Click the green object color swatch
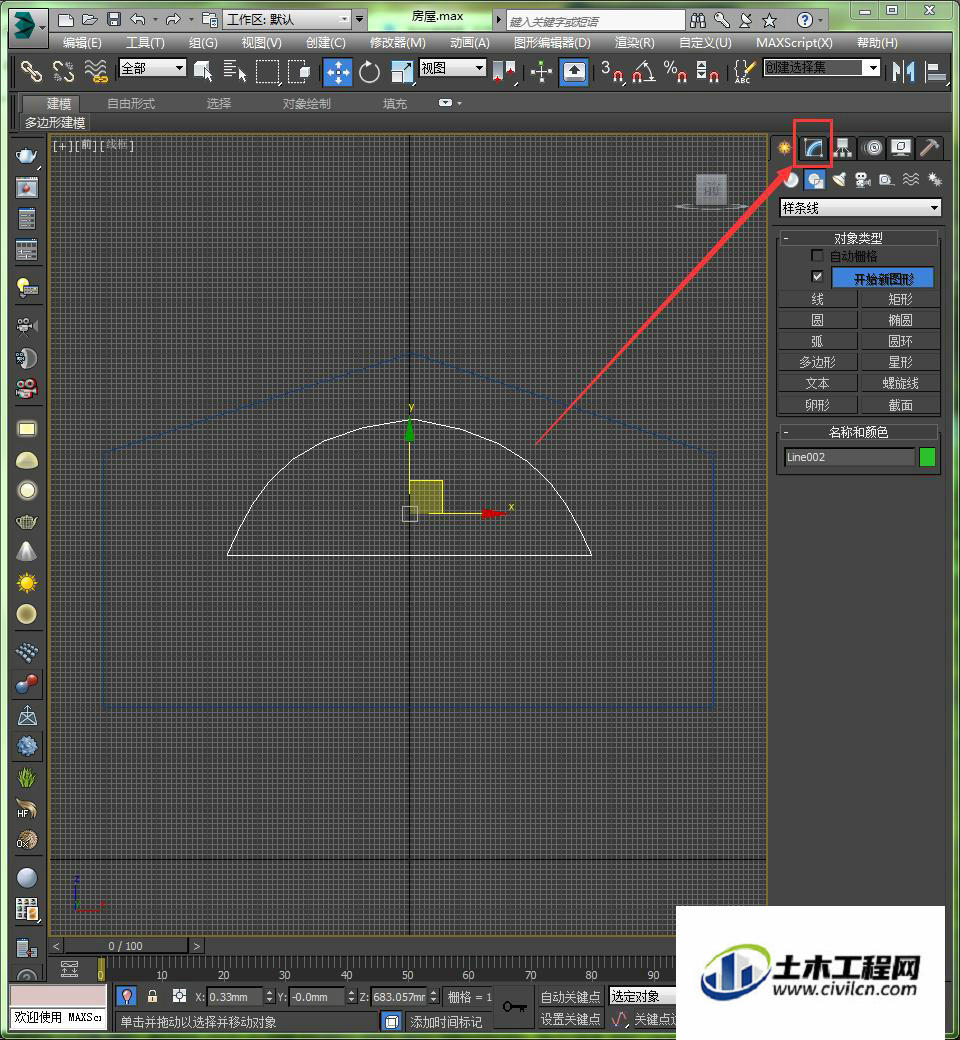The image size is (960, 1040). [927, 457]
